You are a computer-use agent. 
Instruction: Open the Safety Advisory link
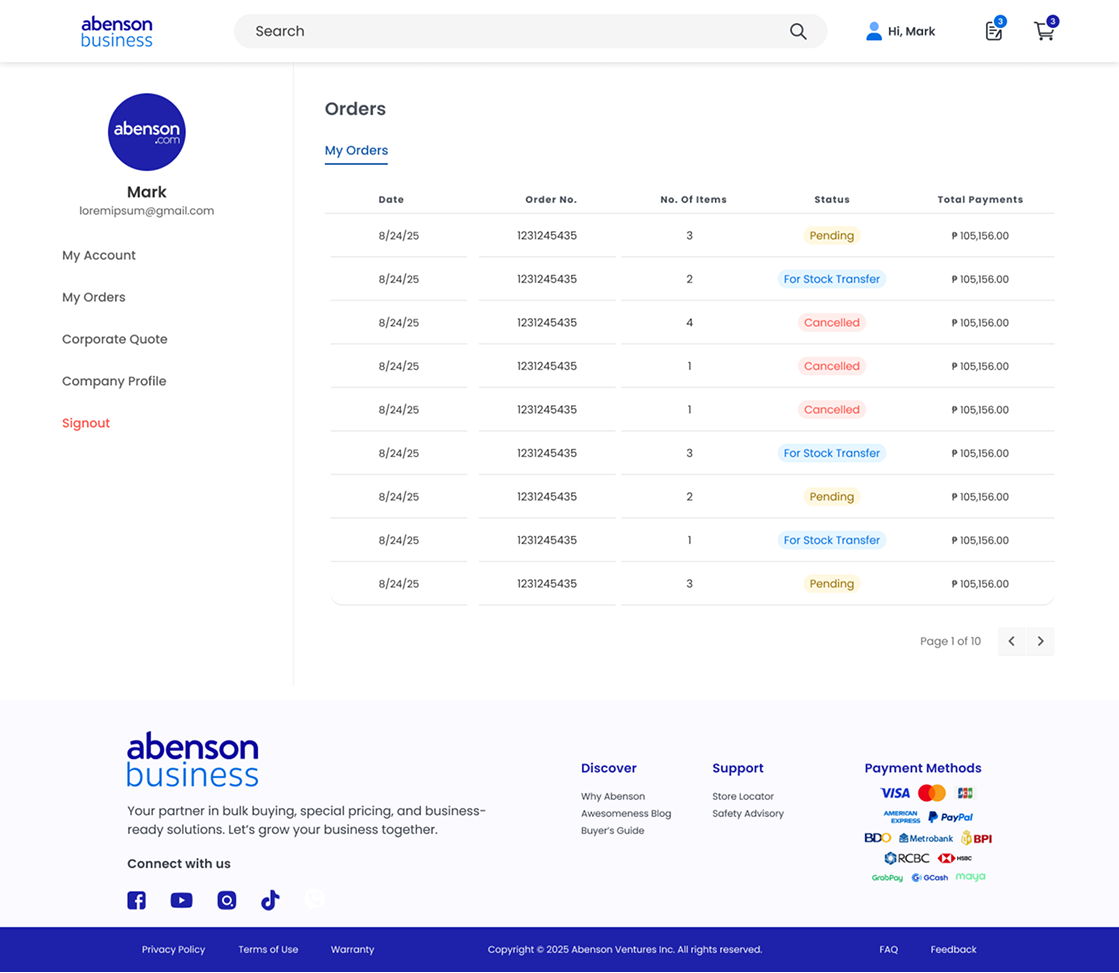[x=748, y=814]
